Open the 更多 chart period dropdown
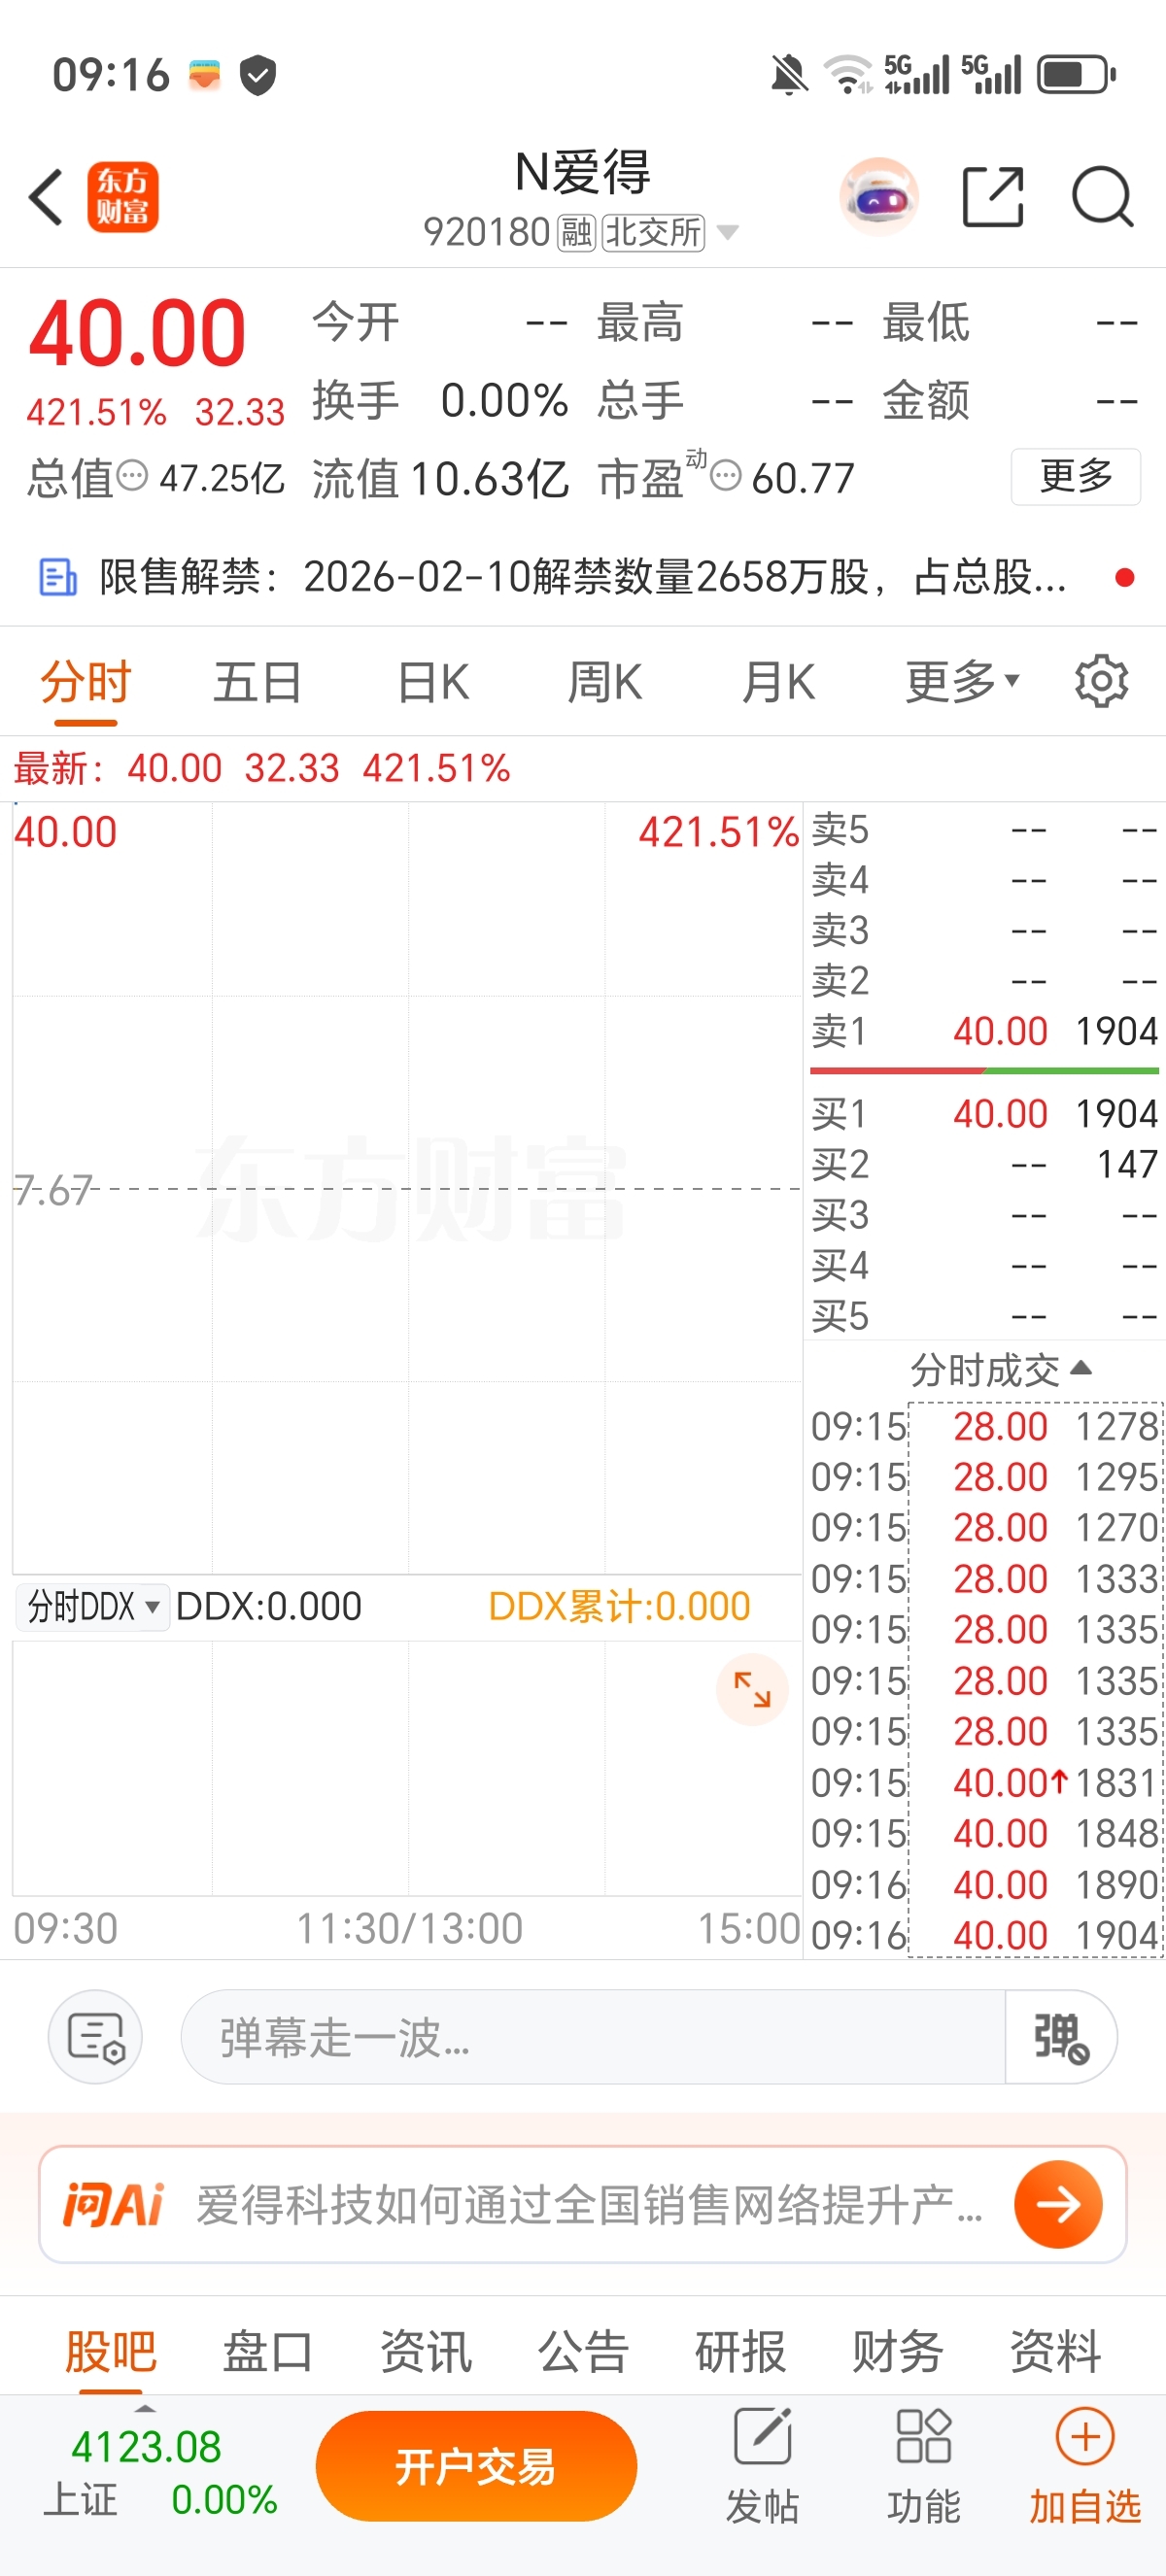Screen dimensions: 1166x2576 962,682
